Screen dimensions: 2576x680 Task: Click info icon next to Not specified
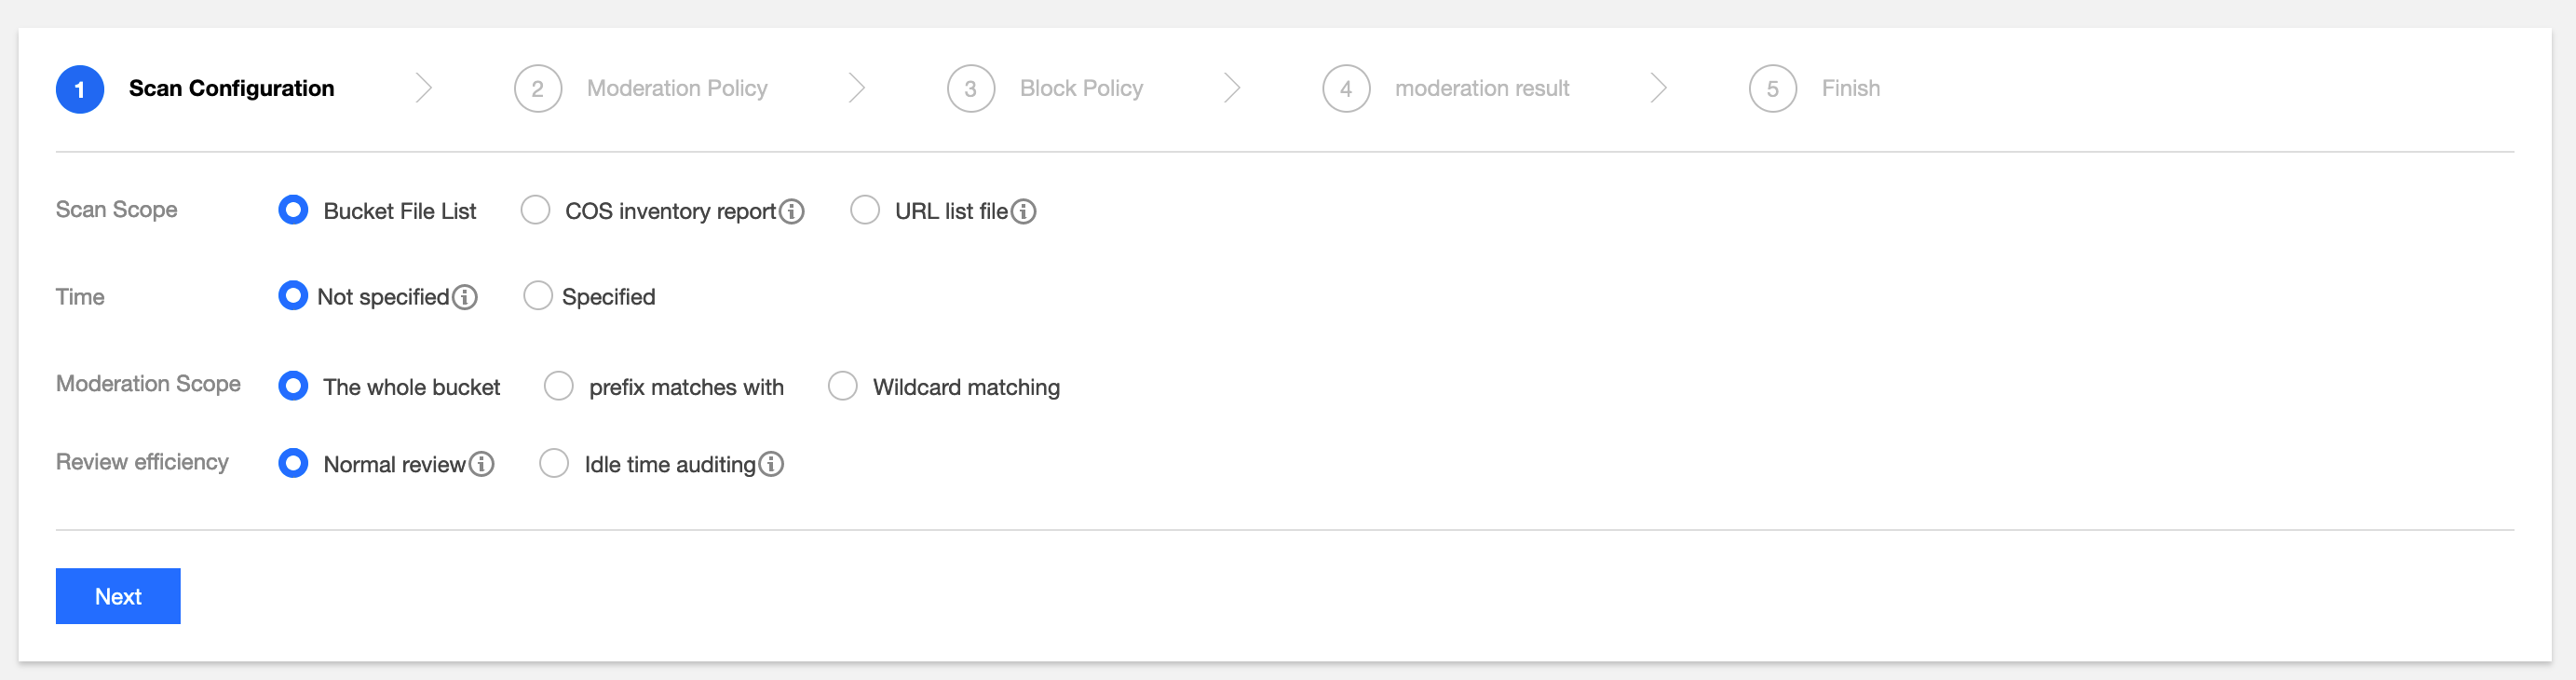point(464,297)
